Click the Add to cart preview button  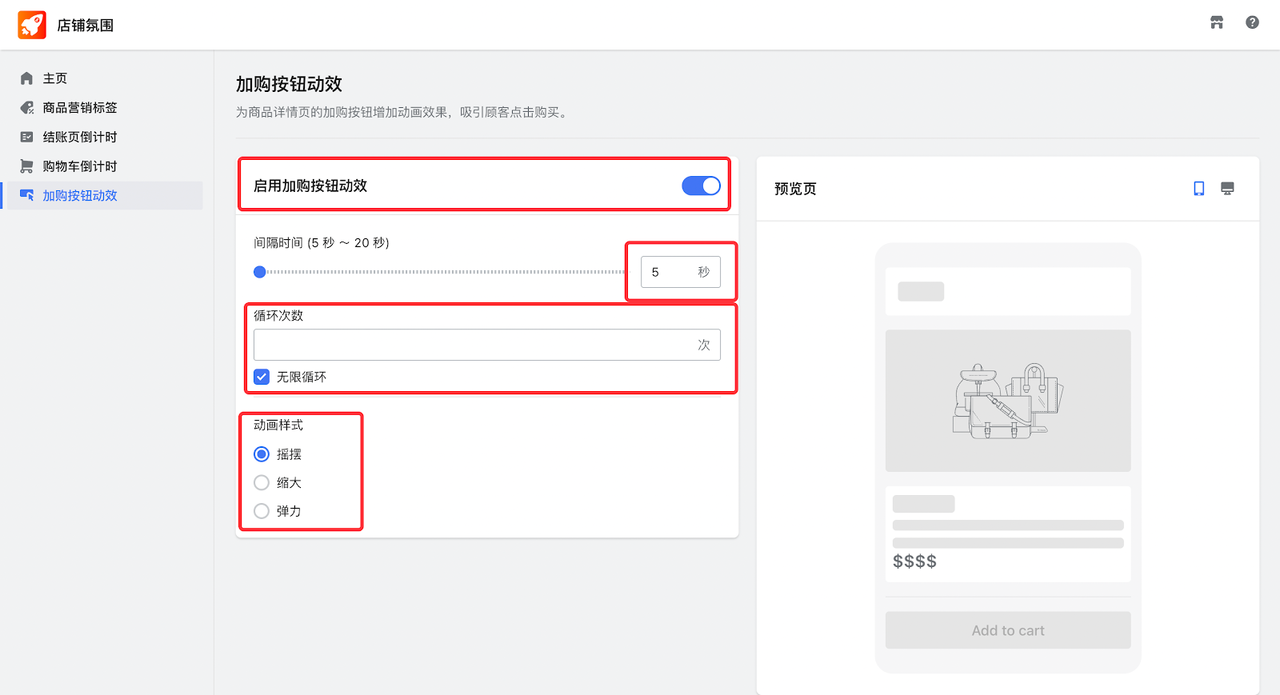click(x=1007, y=630)
